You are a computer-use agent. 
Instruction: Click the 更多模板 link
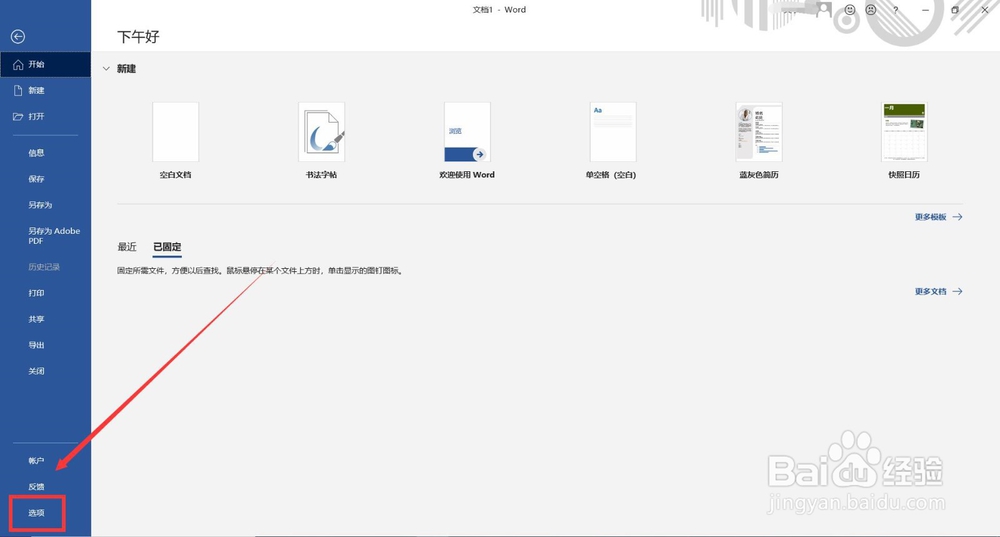coord(938,217)
